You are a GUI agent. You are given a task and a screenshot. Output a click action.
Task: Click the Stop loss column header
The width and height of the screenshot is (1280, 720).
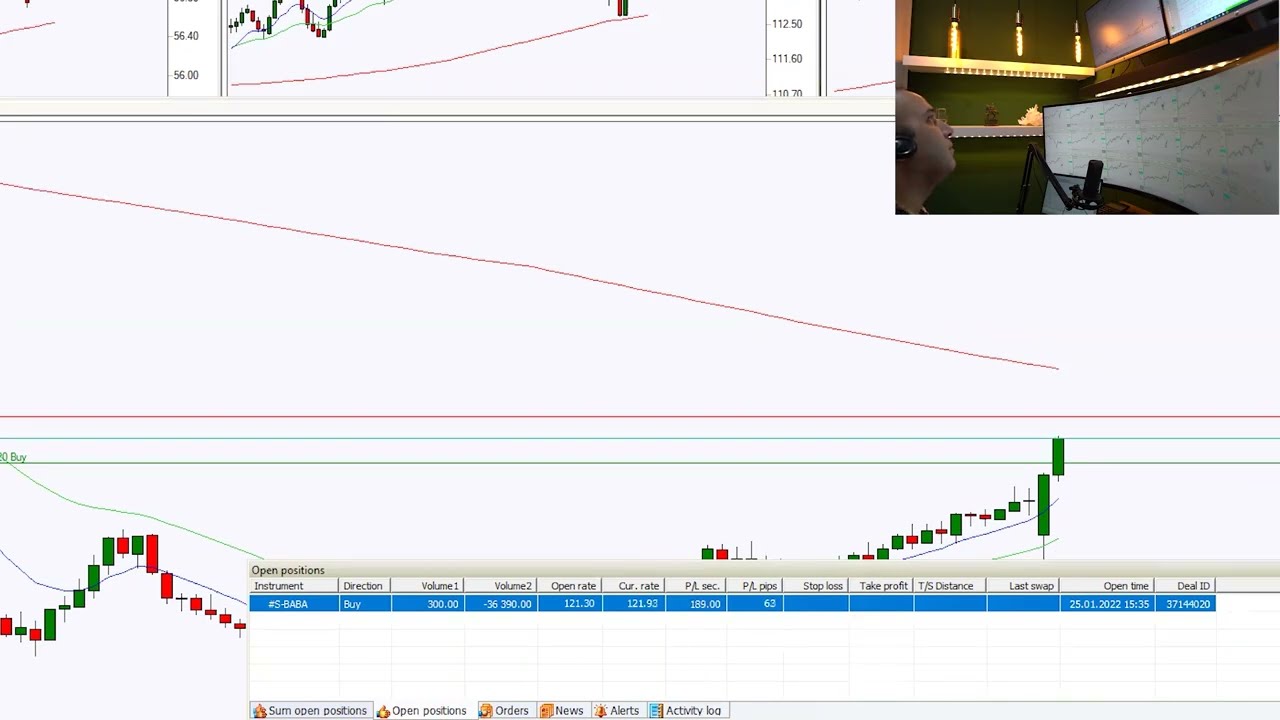tap(822, 586)
